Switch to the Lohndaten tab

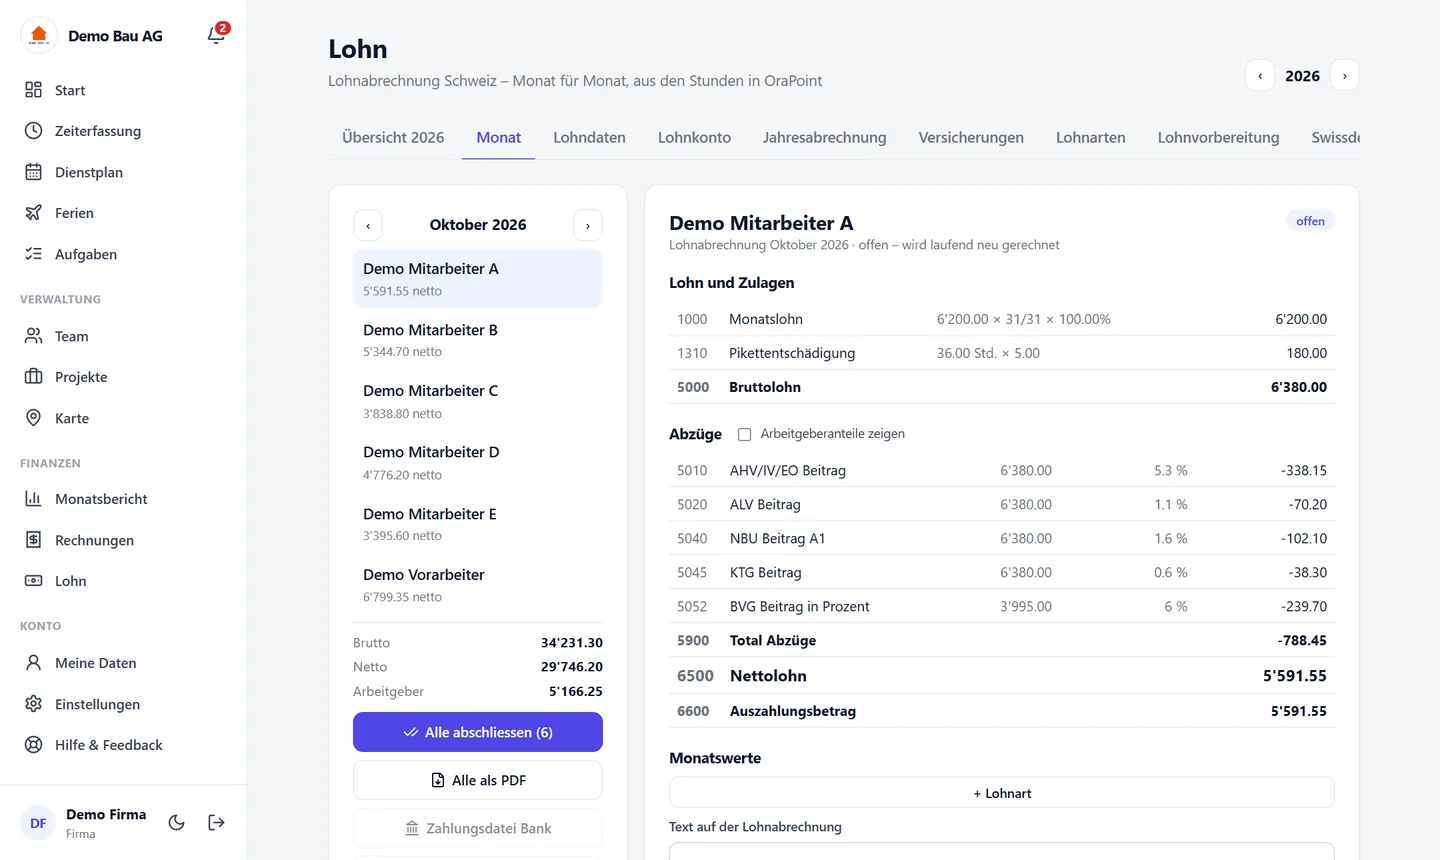point(589,138)
